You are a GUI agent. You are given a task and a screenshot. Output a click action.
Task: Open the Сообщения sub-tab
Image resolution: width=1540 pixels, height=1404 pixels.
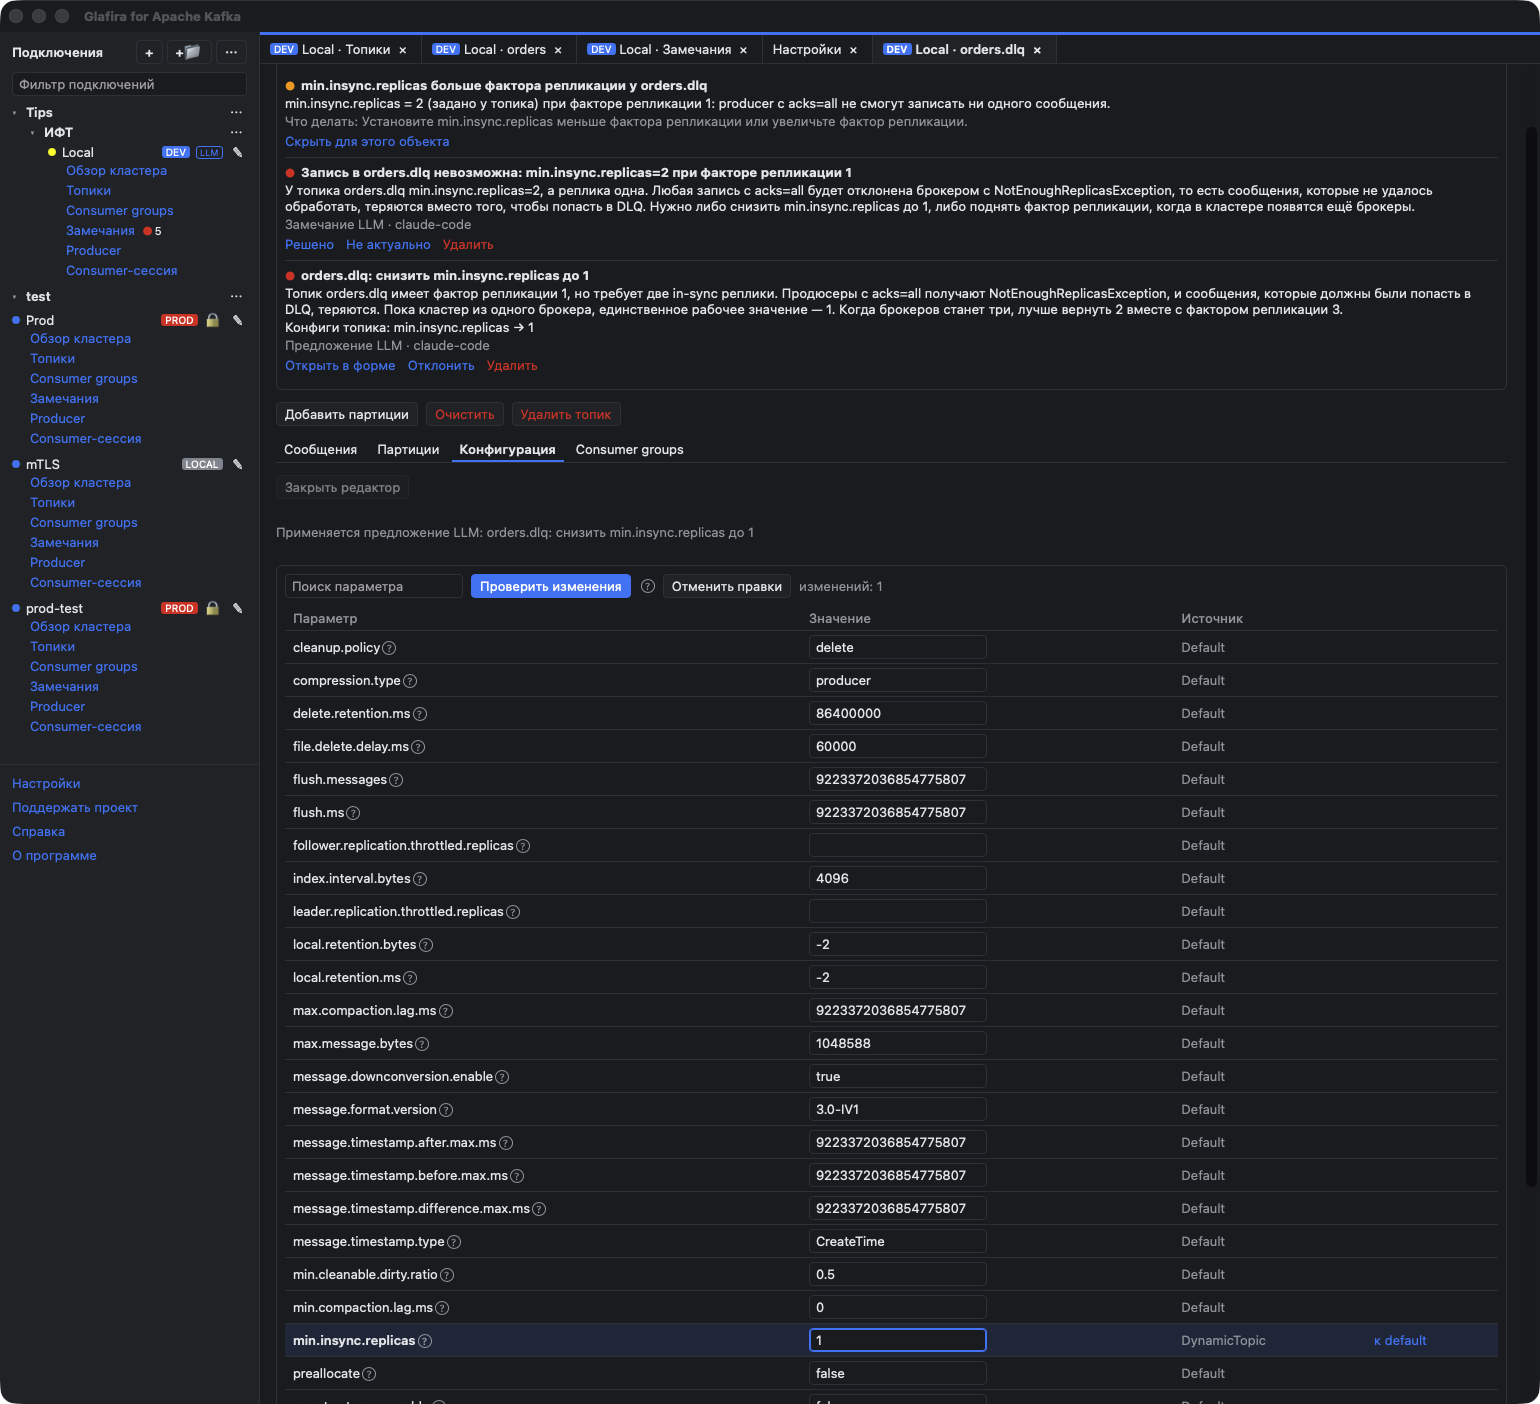click(320, 449)
